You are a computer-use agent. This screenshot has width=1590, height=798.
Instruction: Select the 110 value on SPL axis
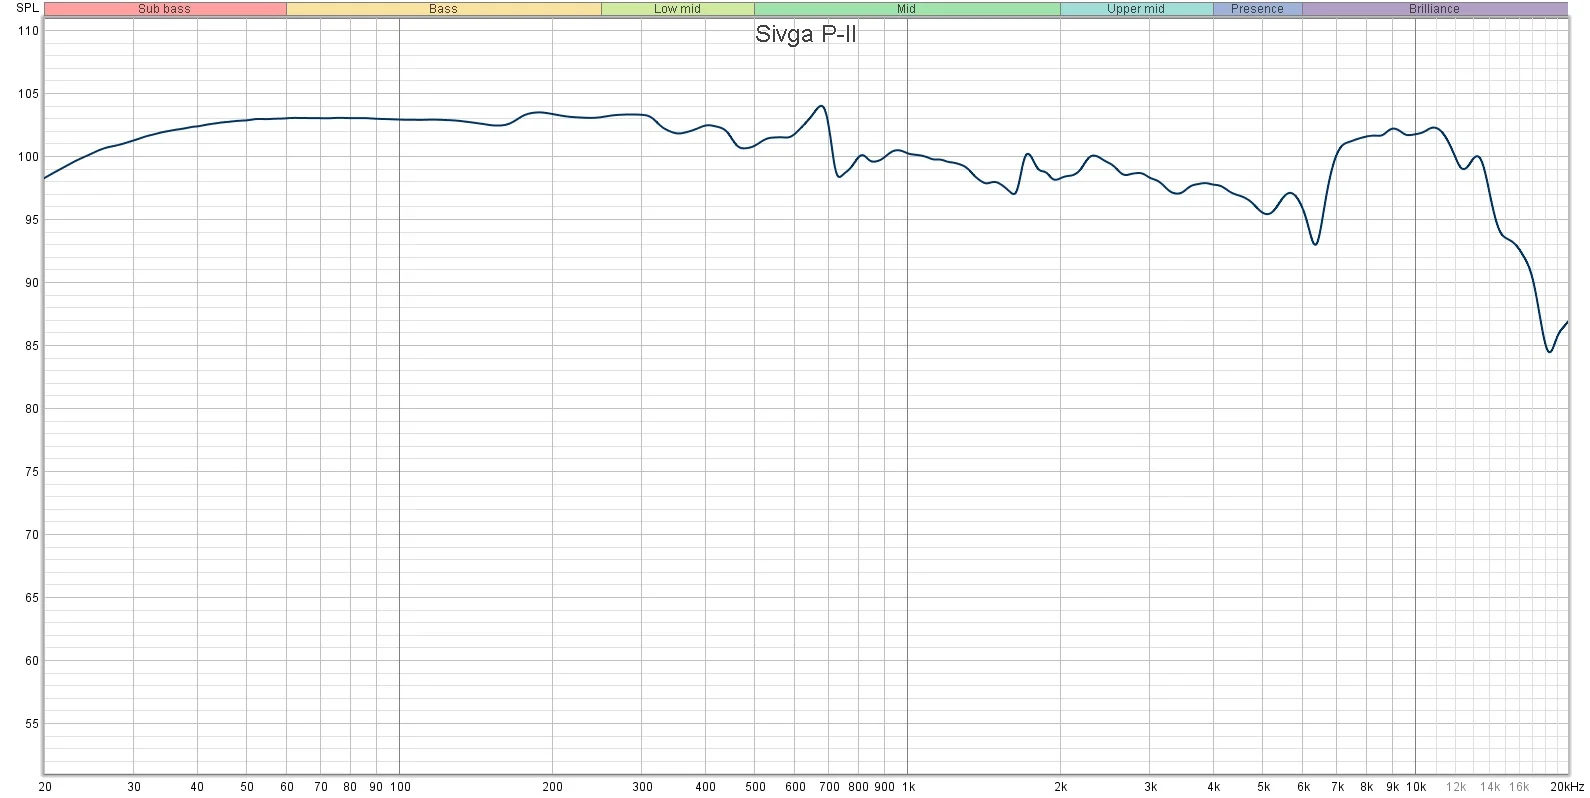28,31
